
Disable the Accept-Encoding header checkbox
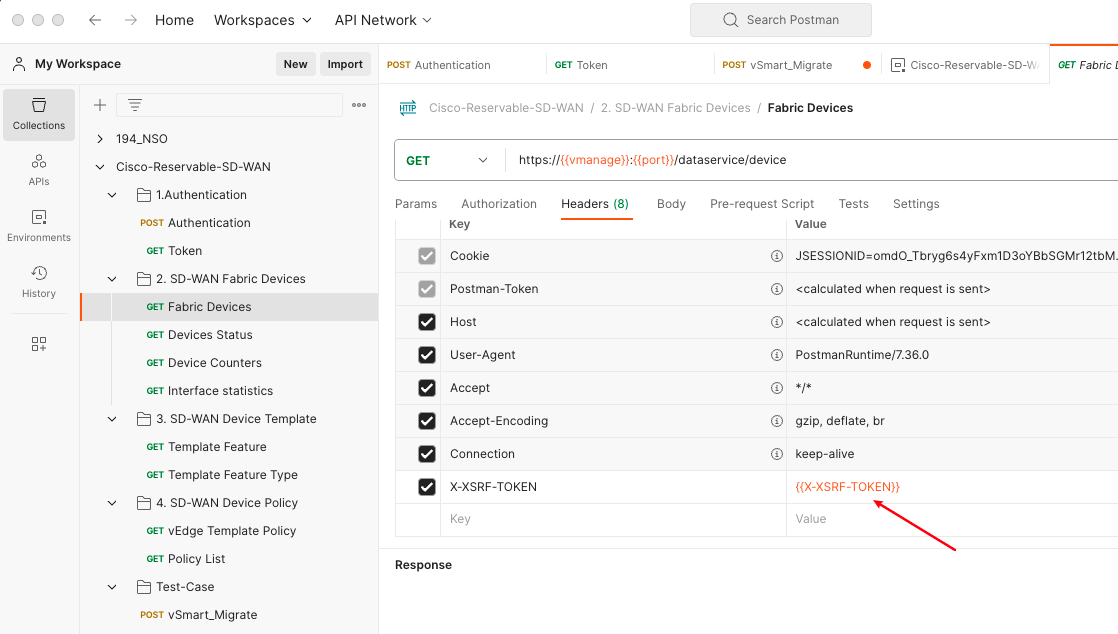click(427, 421)
